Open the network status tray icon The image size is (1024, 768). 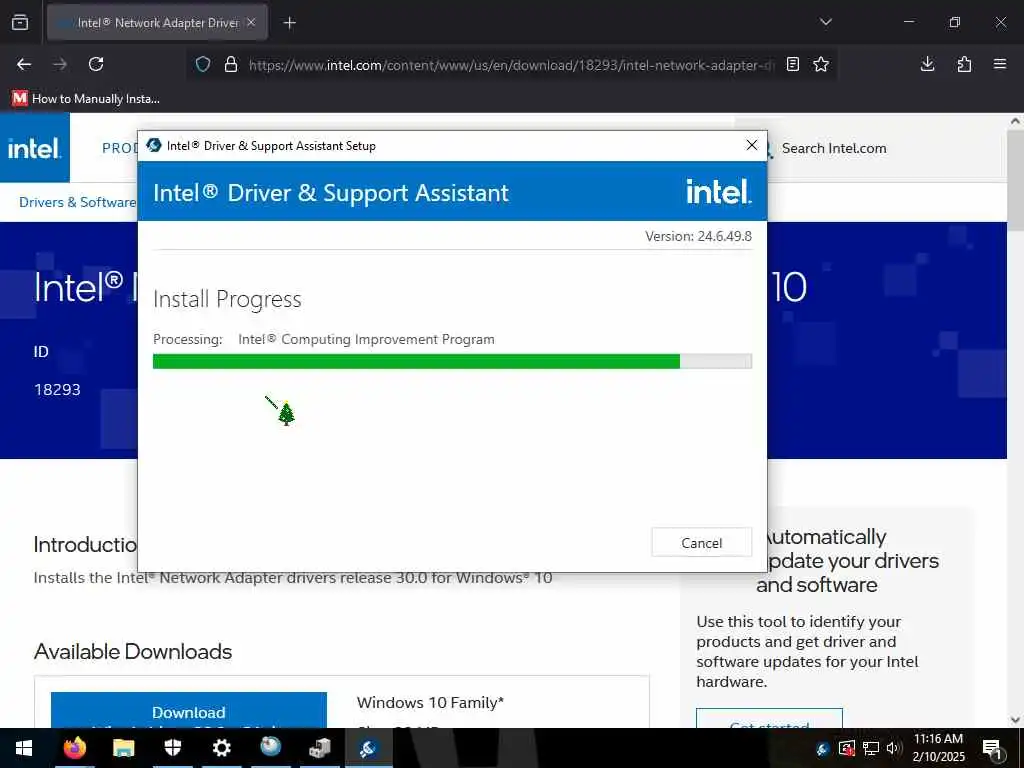point(871,748)
